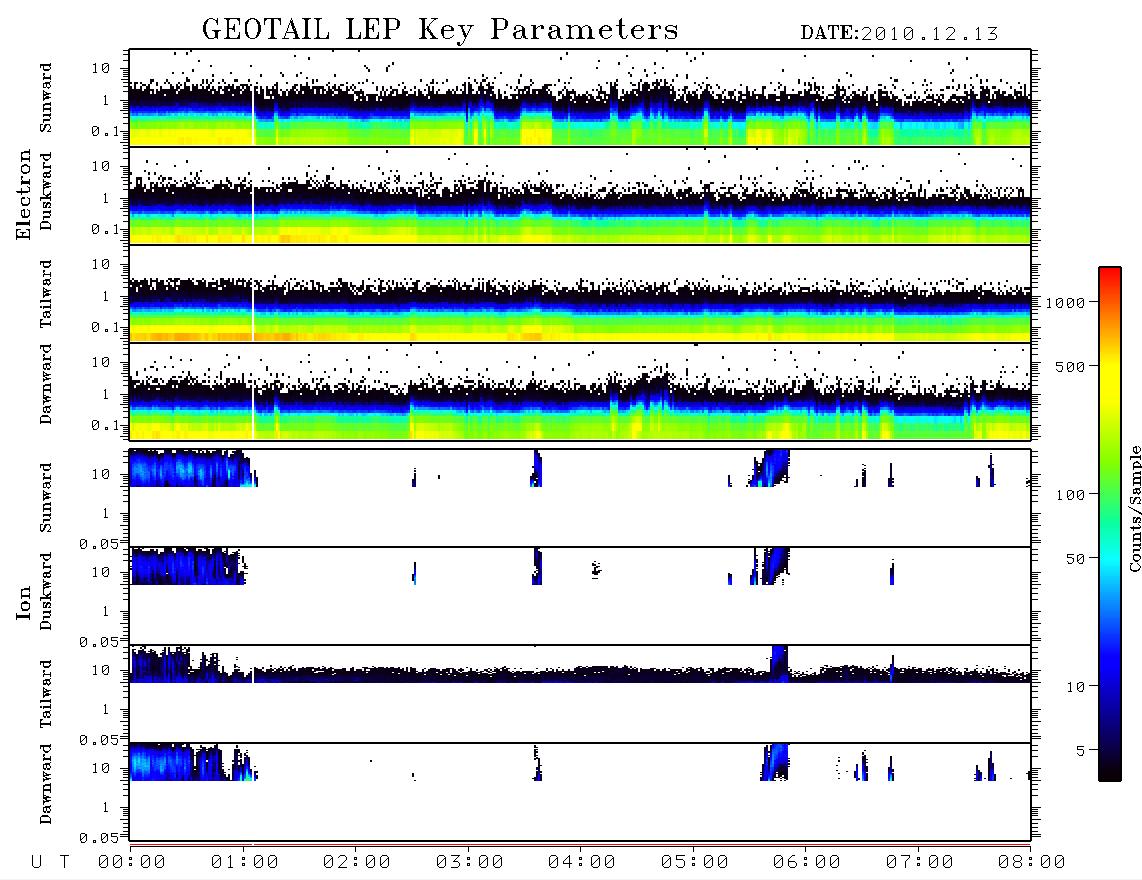The image size is (1142, 880).
Task: Click inside the Electron Duskward spectrogram
Action: [x=580, y=195]
